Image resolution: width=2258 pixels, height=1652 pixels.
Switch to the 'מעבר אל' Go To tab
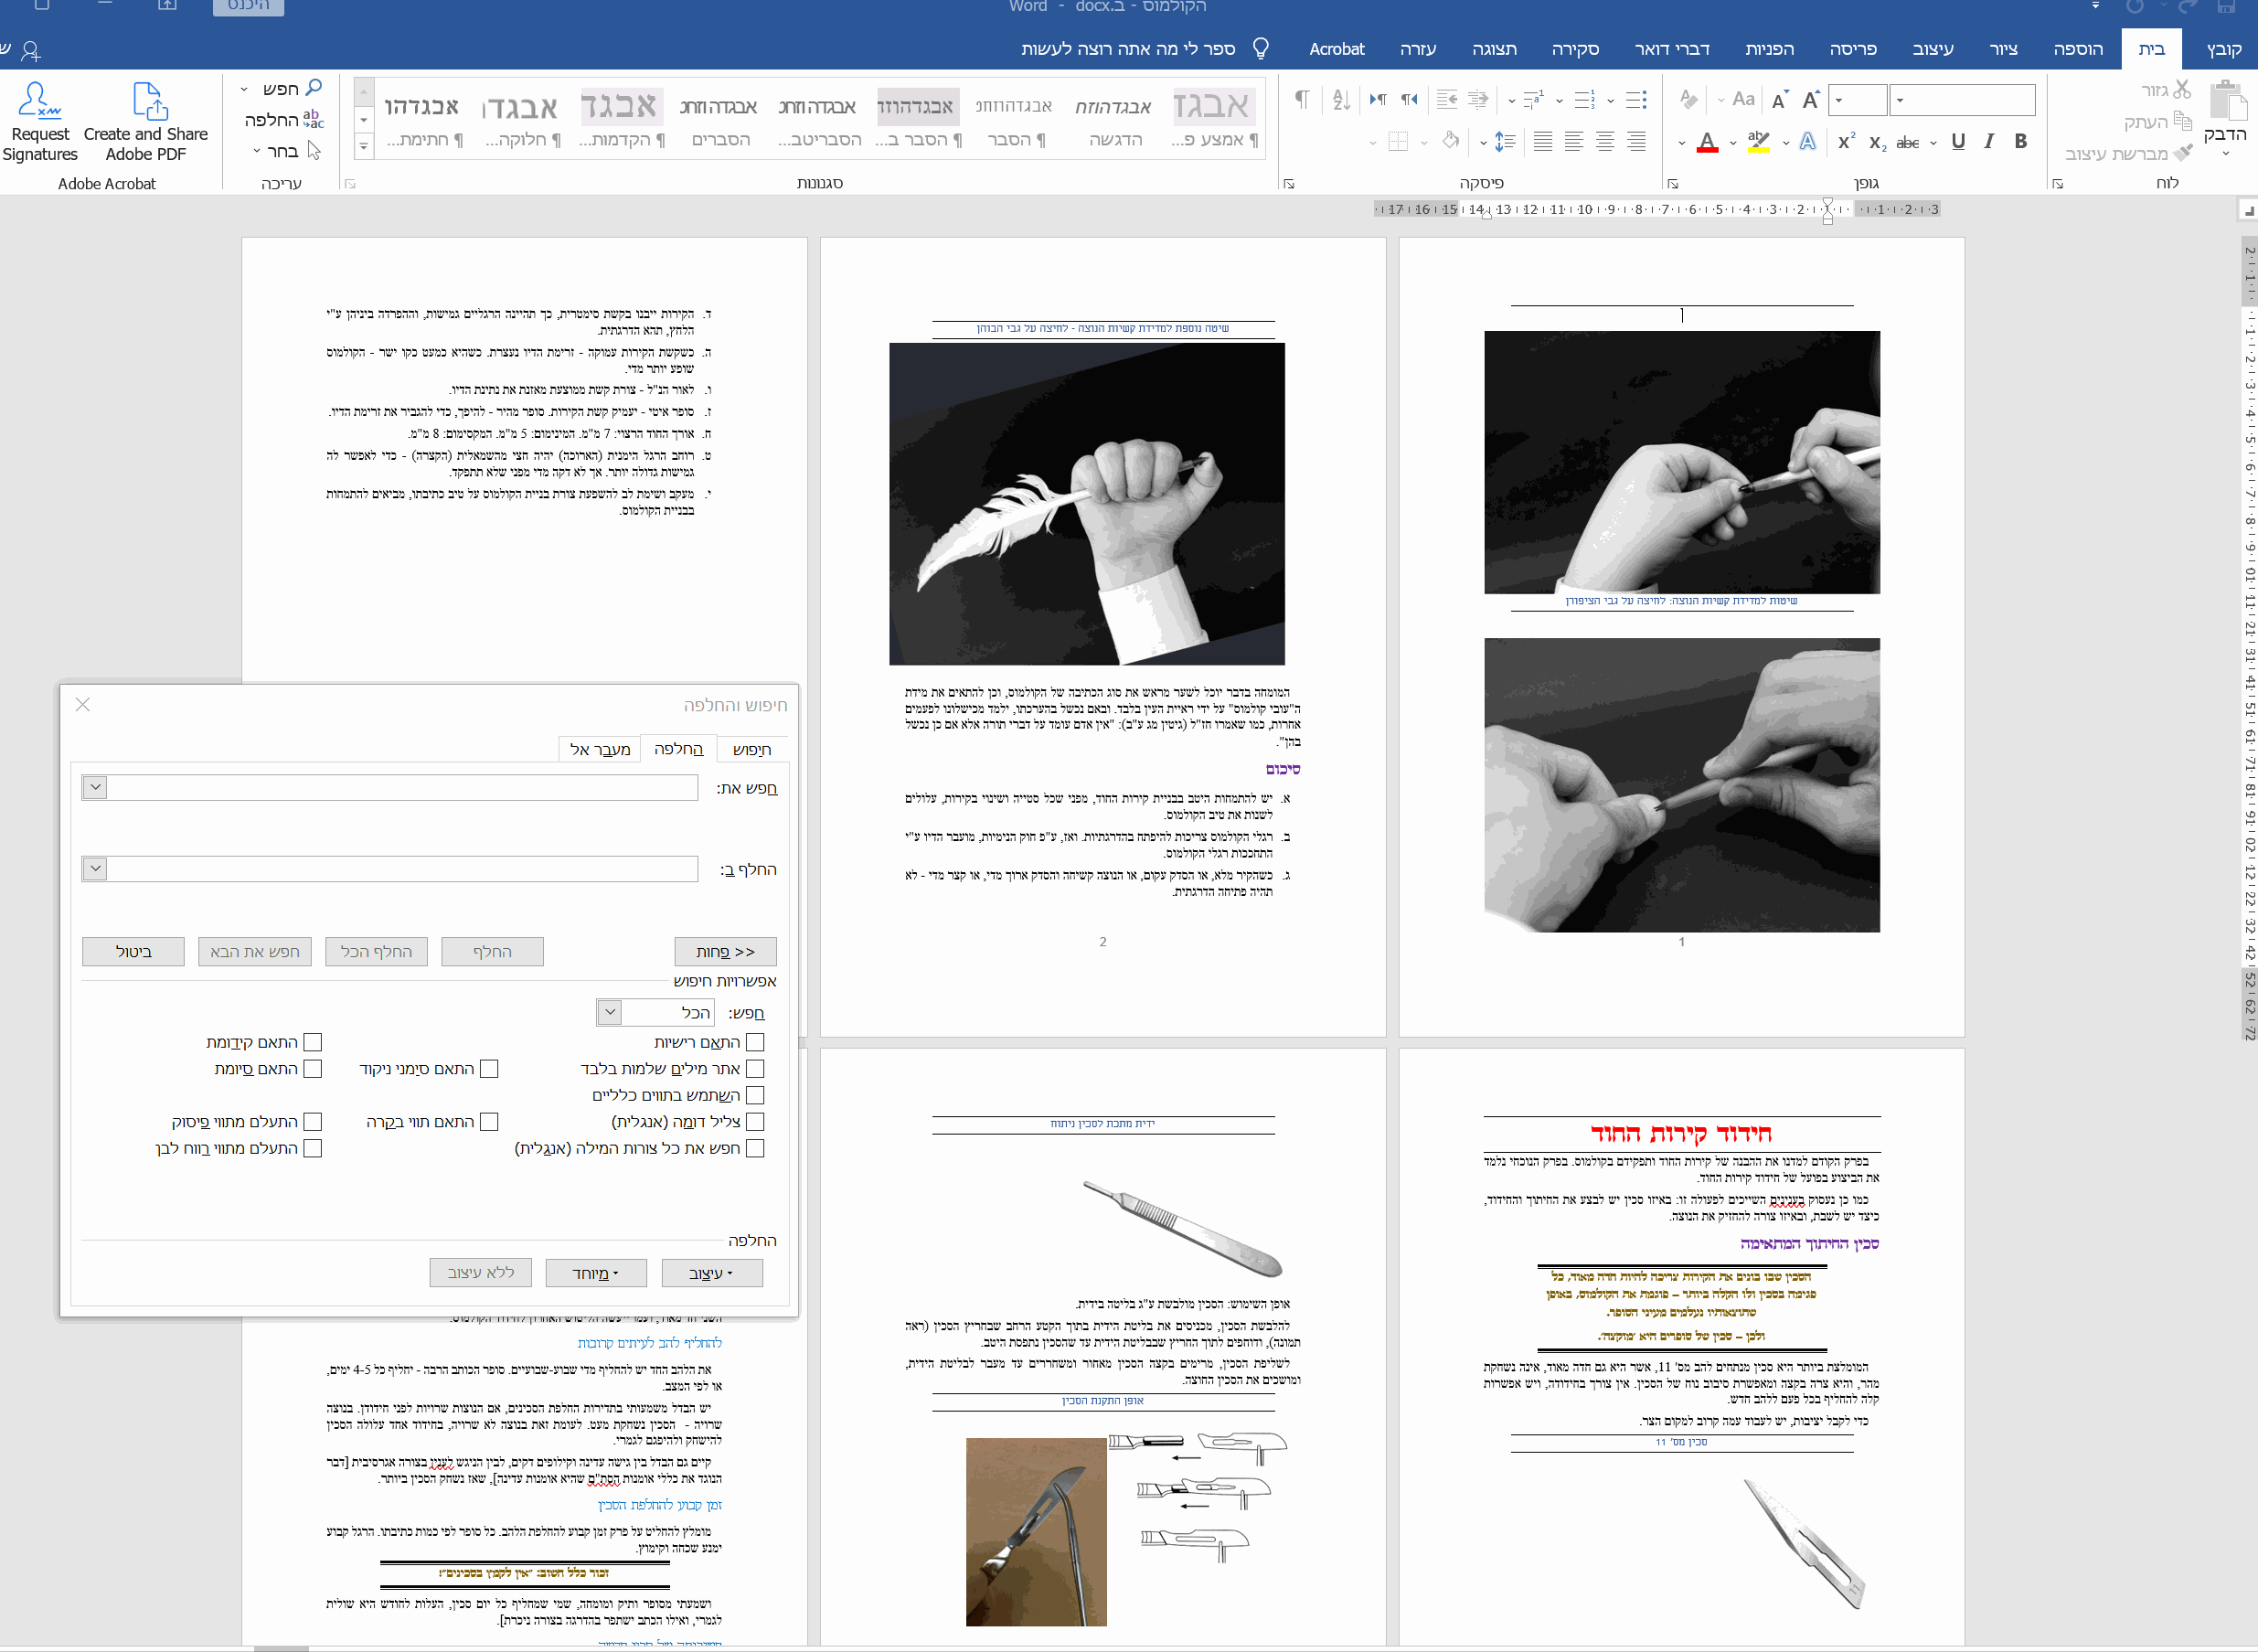(x=600, y=749)
